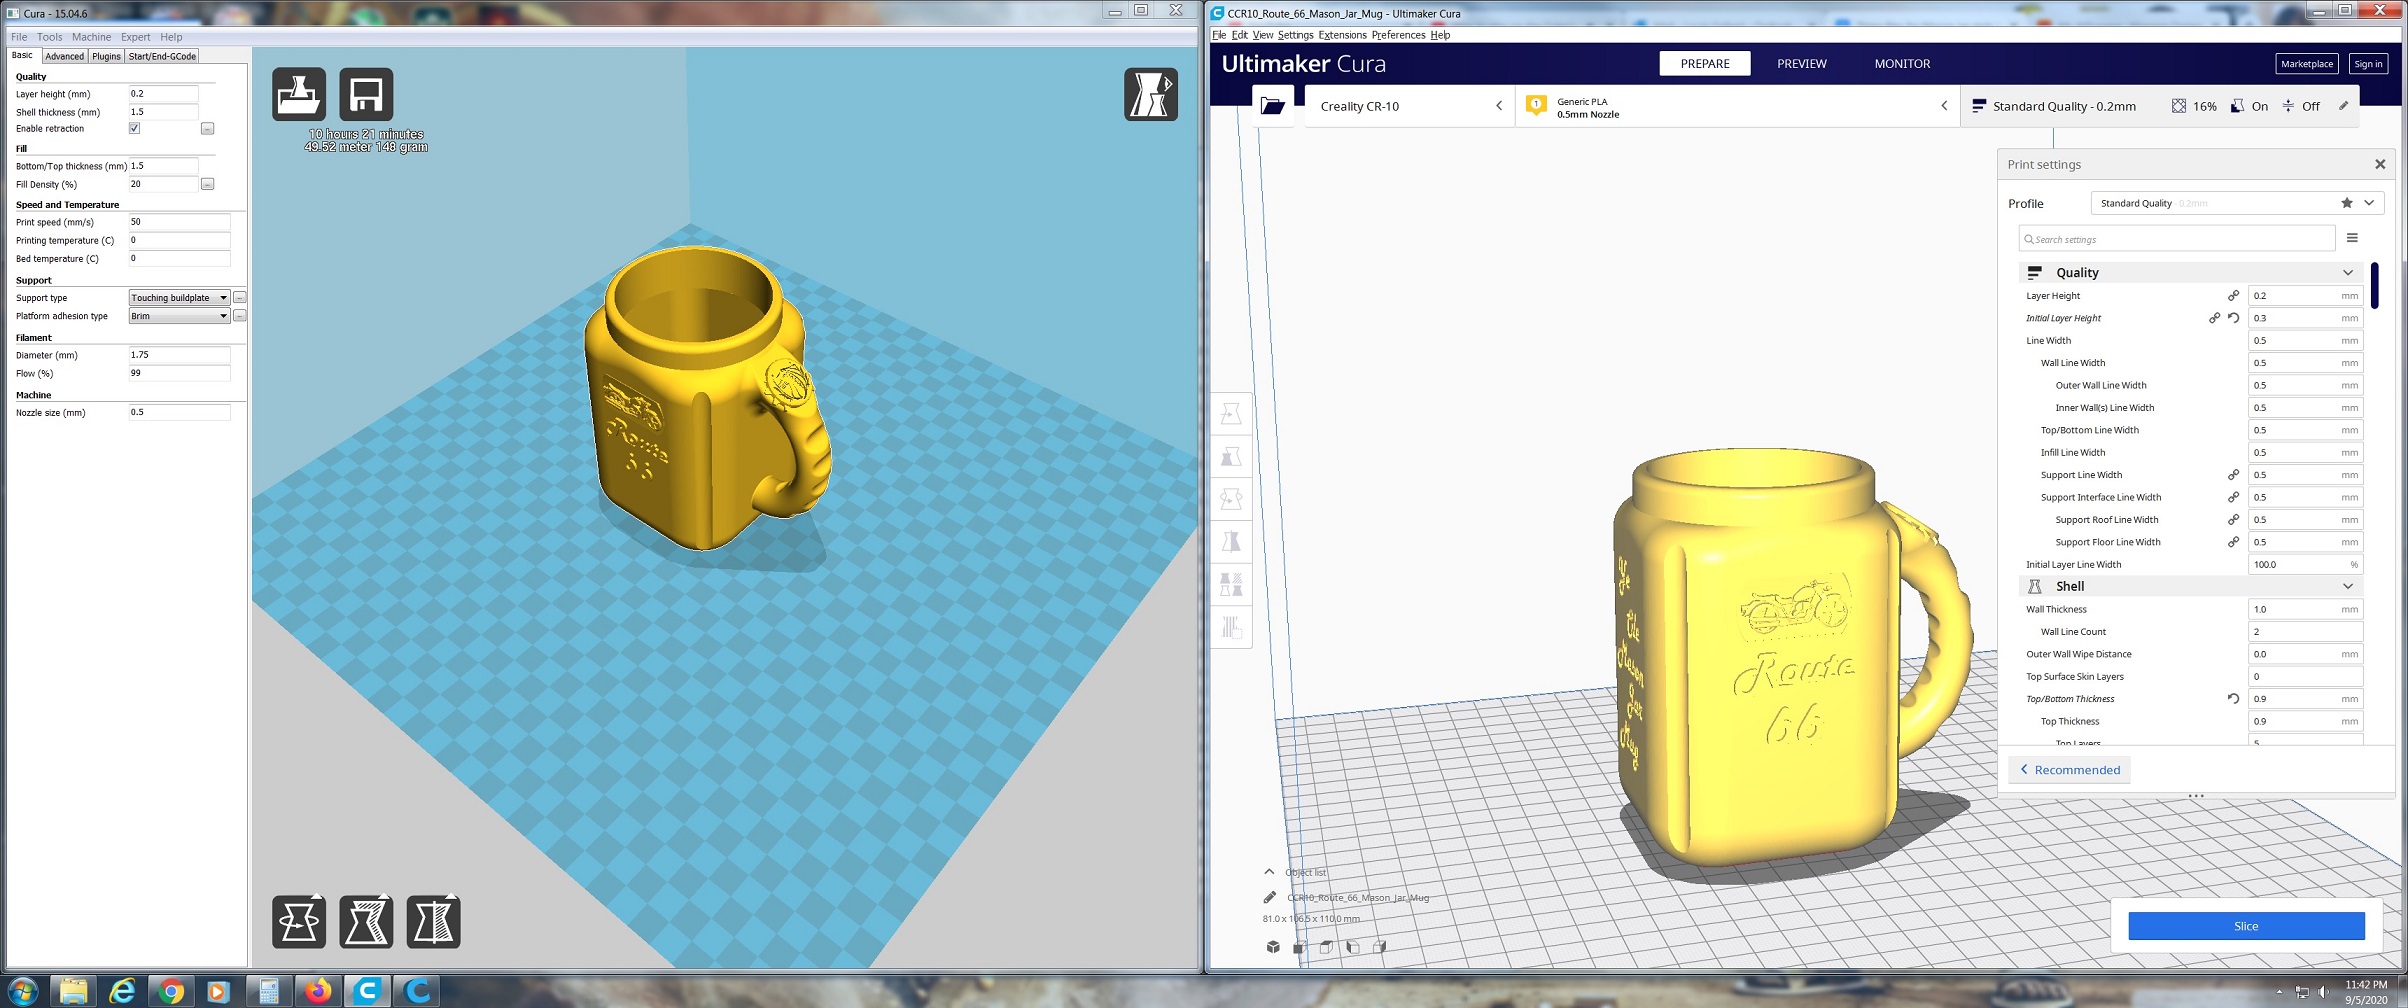
Task: Open the Creality CR-10 printer selector
Action: [x=1410, y=106]
